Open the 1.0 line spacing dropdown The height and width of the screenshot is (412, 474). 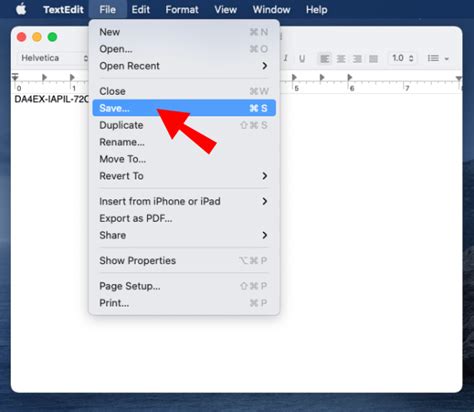(x=403, y=58)
